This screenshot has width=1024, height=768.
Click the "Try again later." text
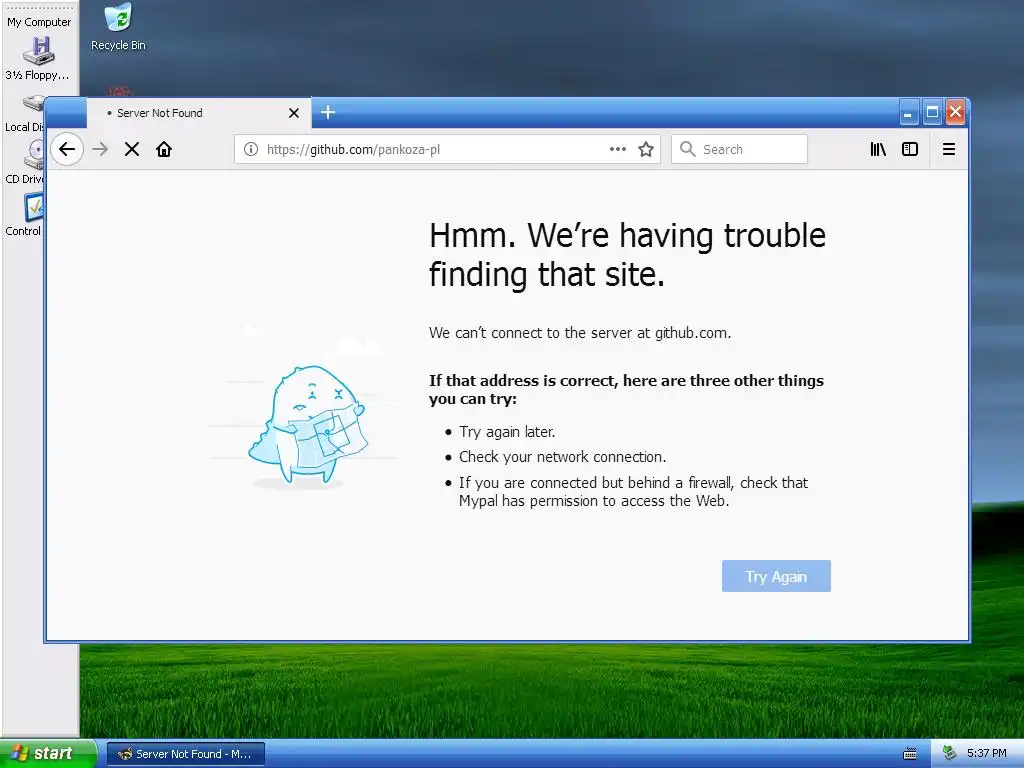coord(507,432)
